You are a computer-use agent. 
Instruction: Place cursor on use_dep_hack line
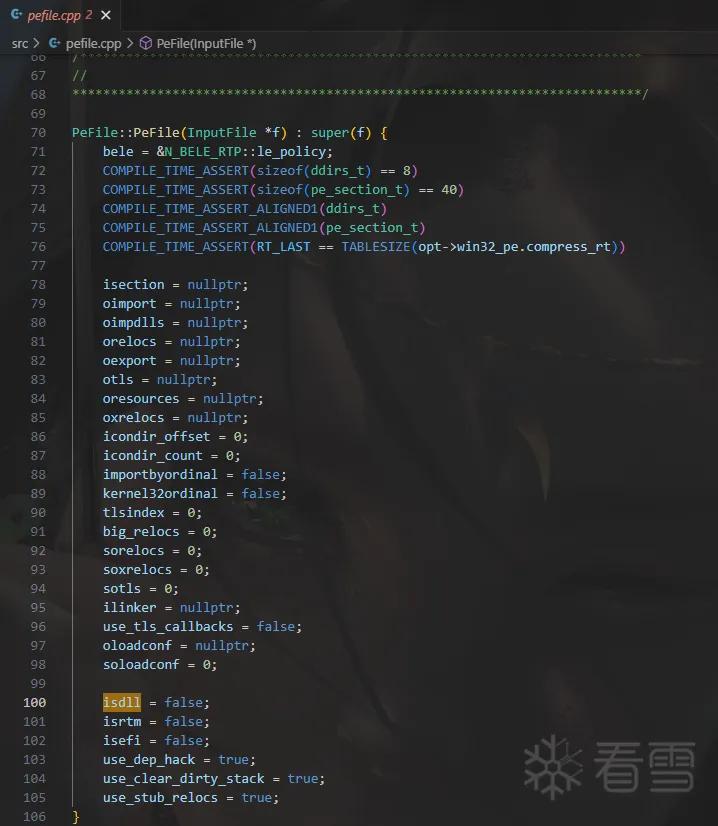[179, 760]
